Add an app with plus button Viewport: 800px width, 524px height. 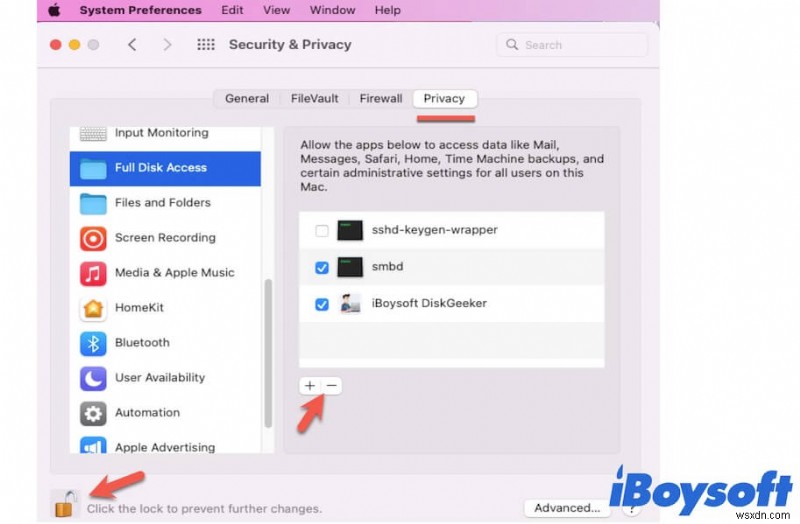click(310, 386)
